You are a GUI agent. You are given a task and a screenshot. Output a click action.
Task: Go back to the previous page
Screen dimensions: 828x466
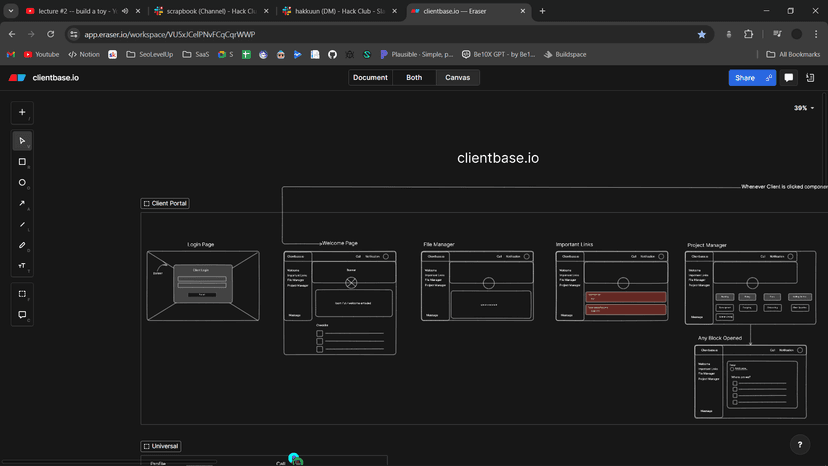click(x=12, y=34)
